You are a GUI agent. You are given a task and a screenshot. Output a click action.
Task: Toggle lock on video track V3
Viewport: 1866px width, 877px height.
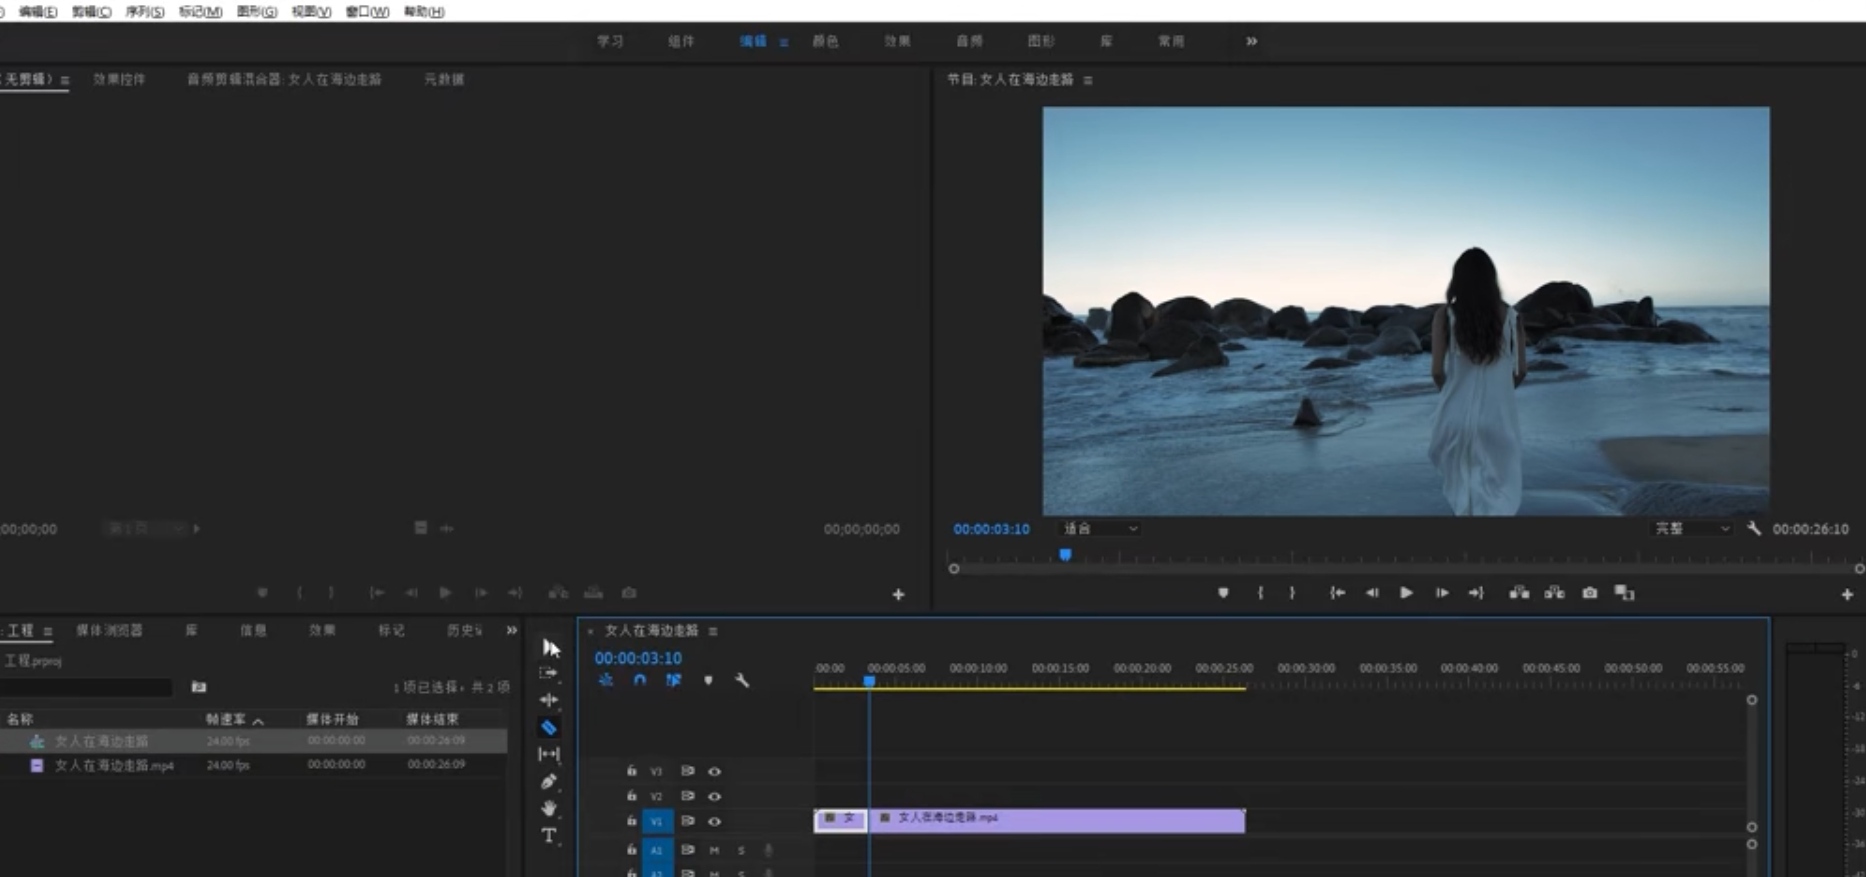pyautogui.click(x=631, y=771)
